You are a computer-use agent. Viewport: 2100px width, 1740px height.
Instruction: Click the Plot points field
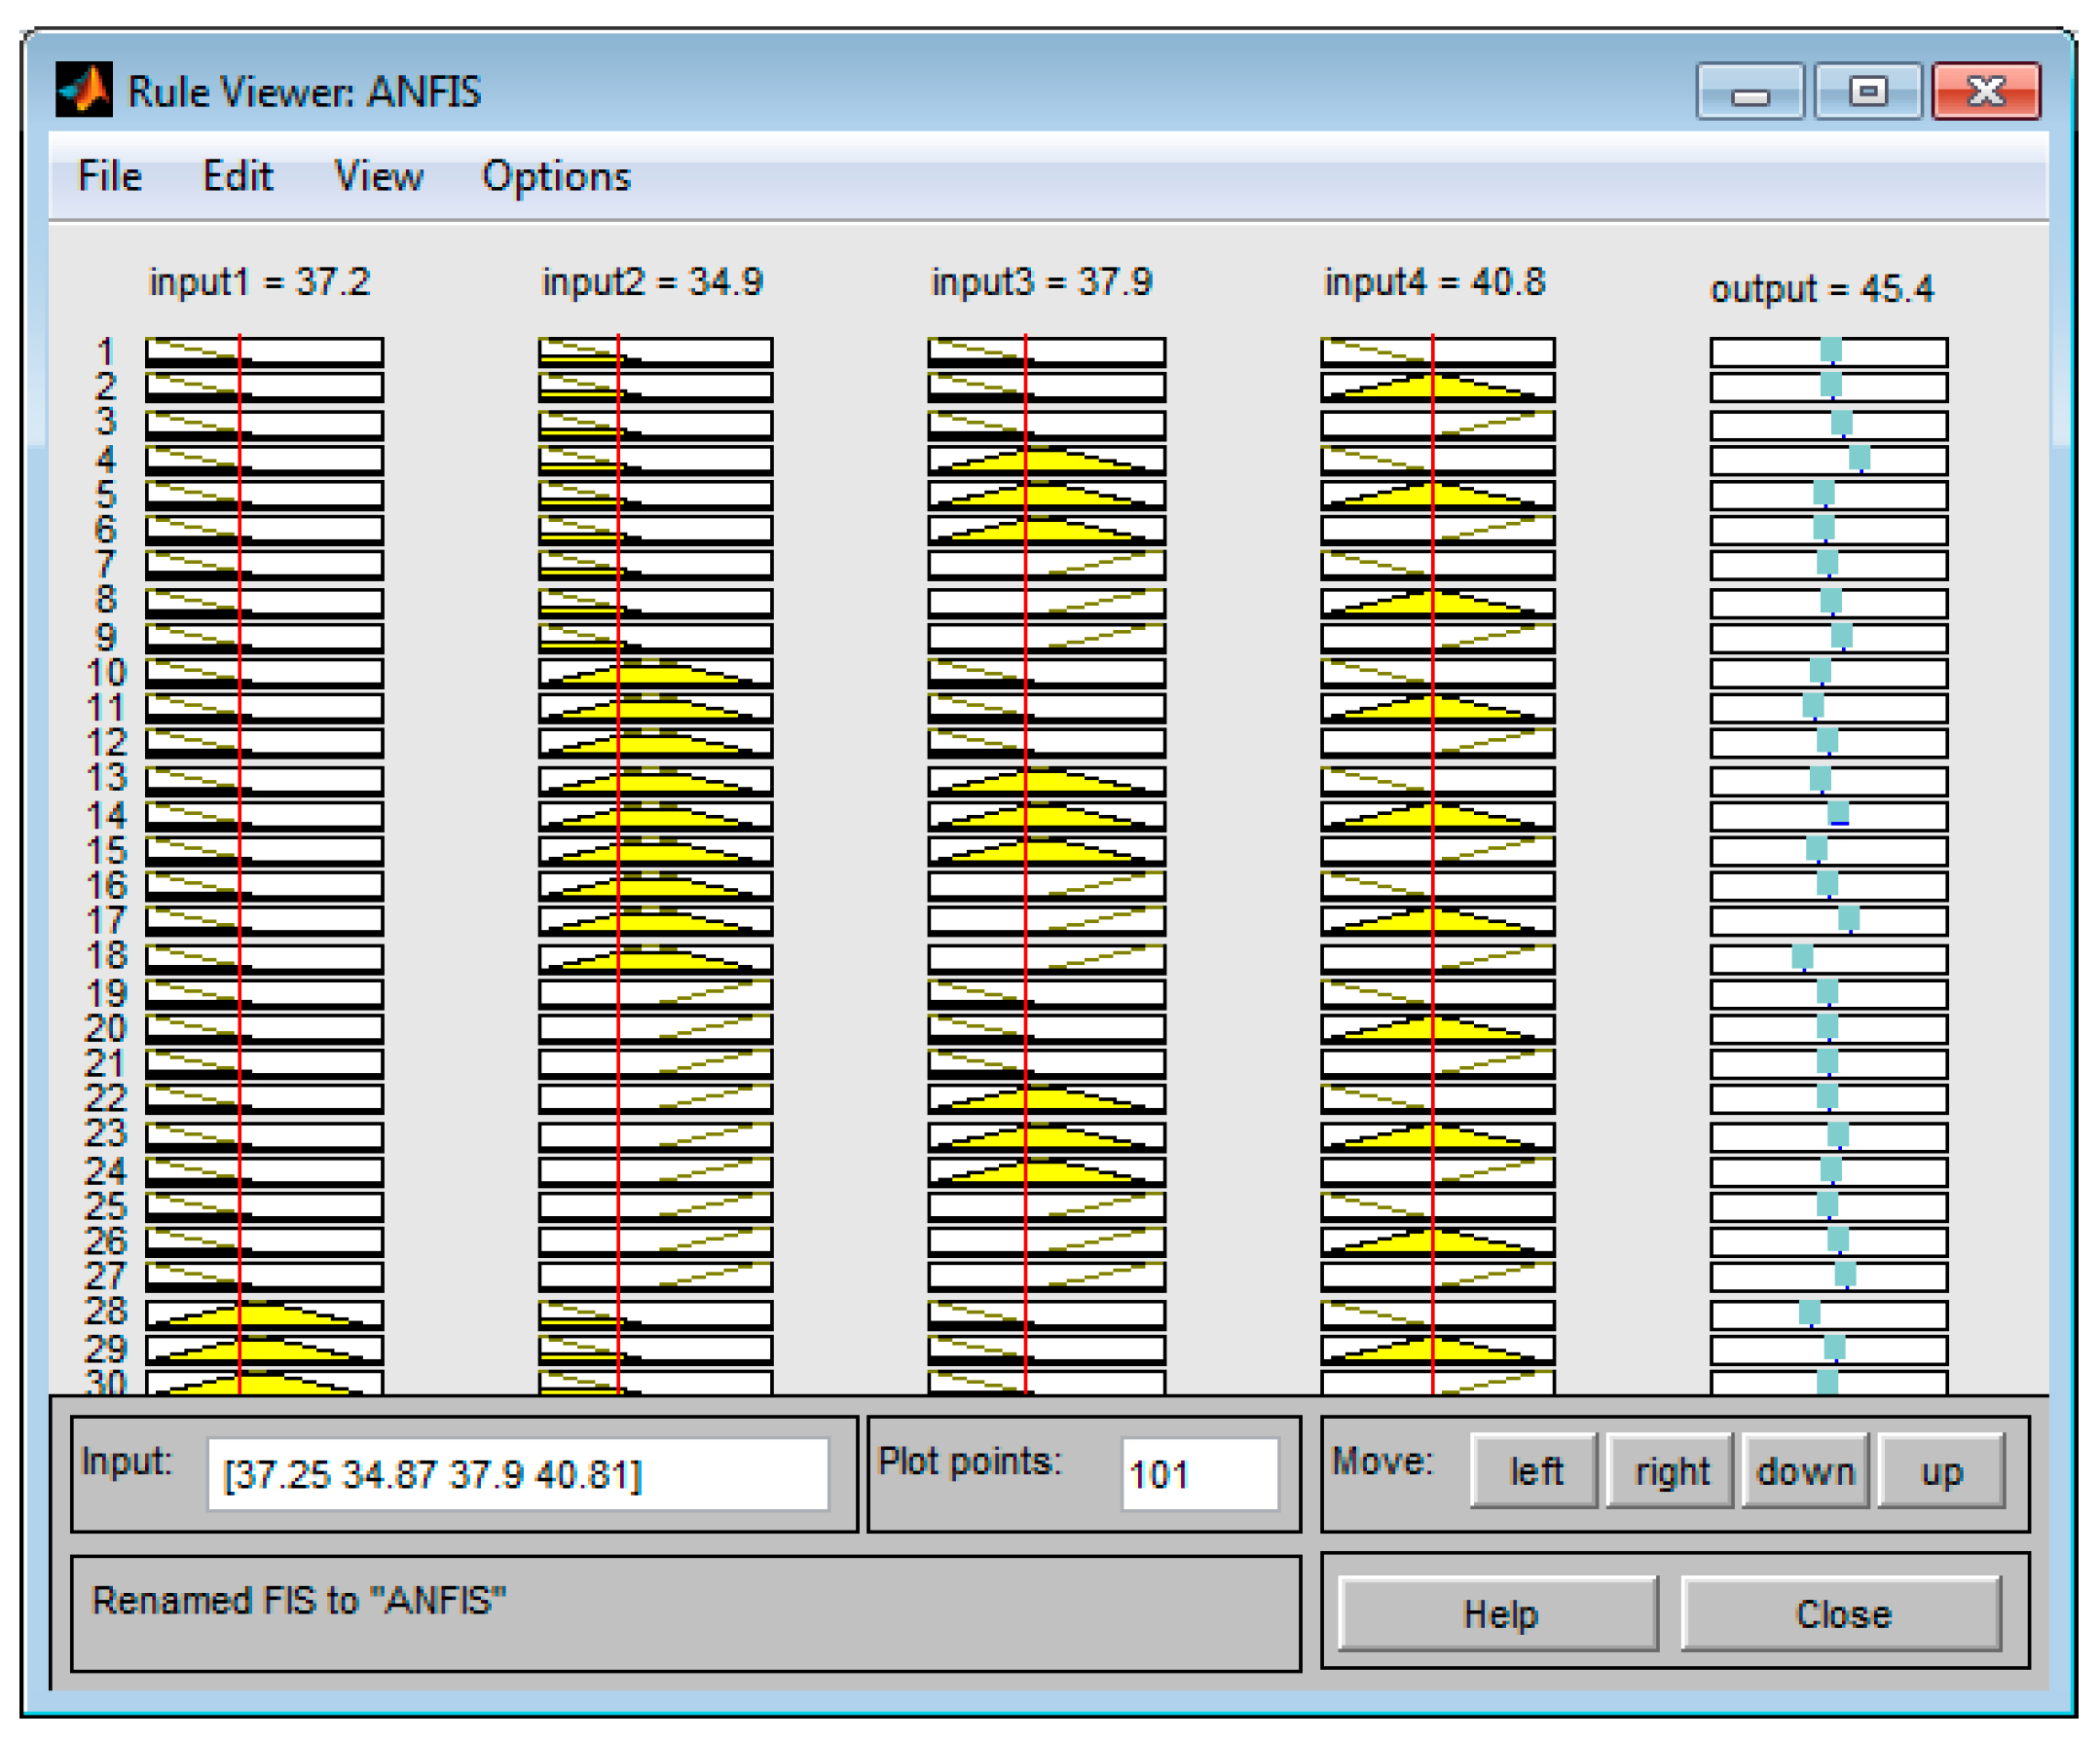(1199, 1474)
